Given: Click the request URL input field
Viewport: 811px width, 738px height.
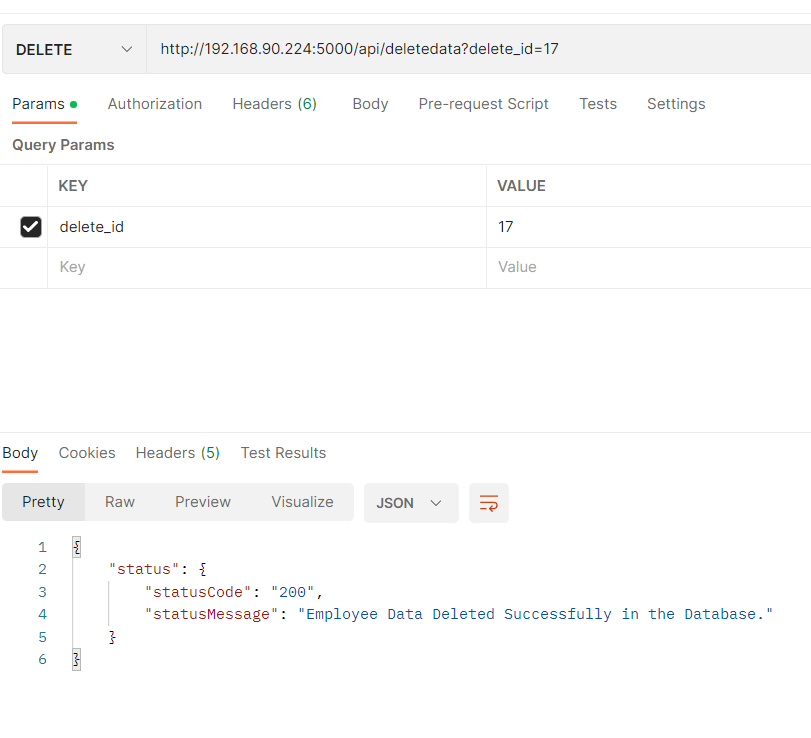Looking at the screenshot, I should (478, 49).
